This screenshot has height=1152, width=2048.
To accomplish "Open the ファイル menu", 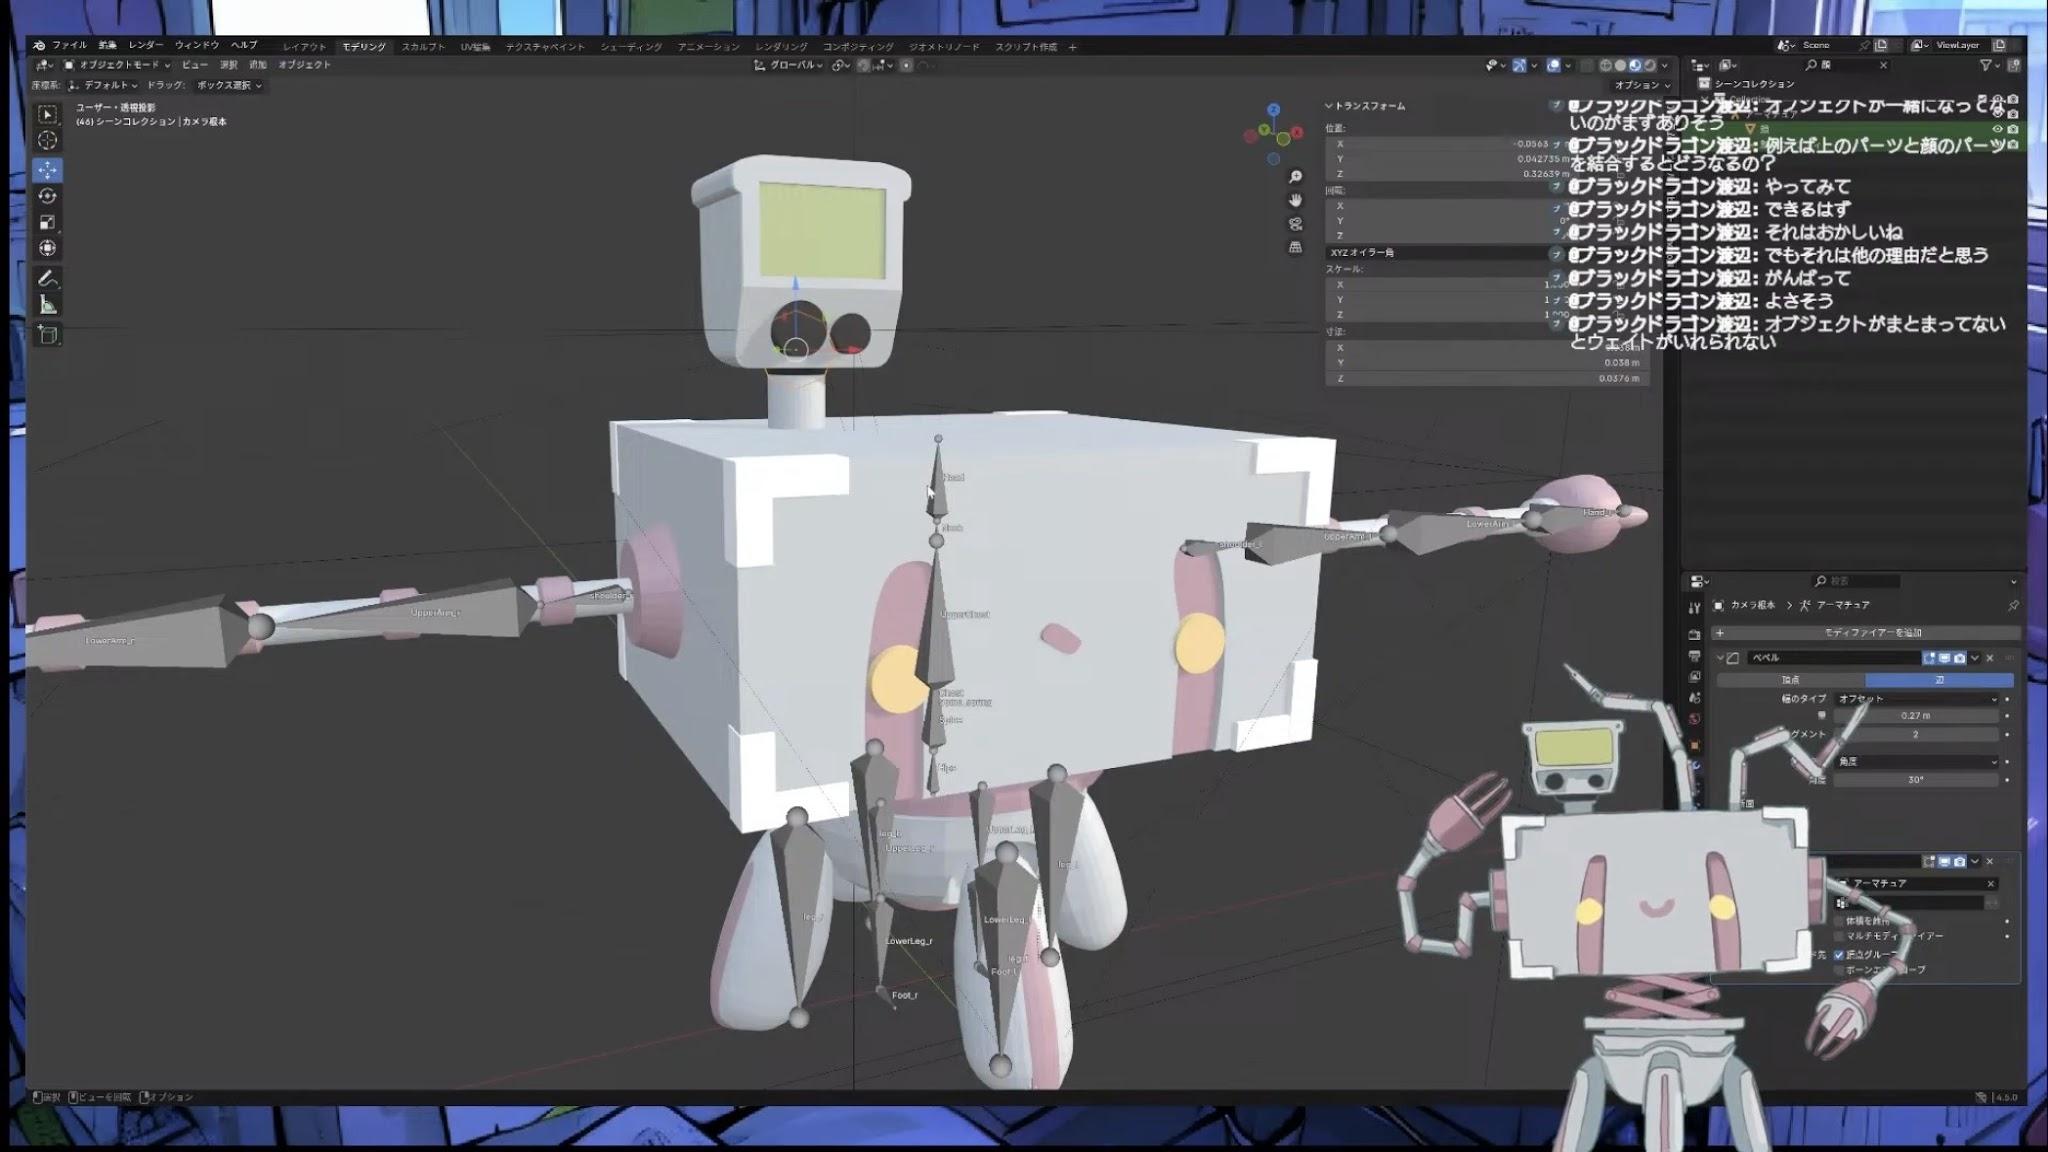I will 69,45.
